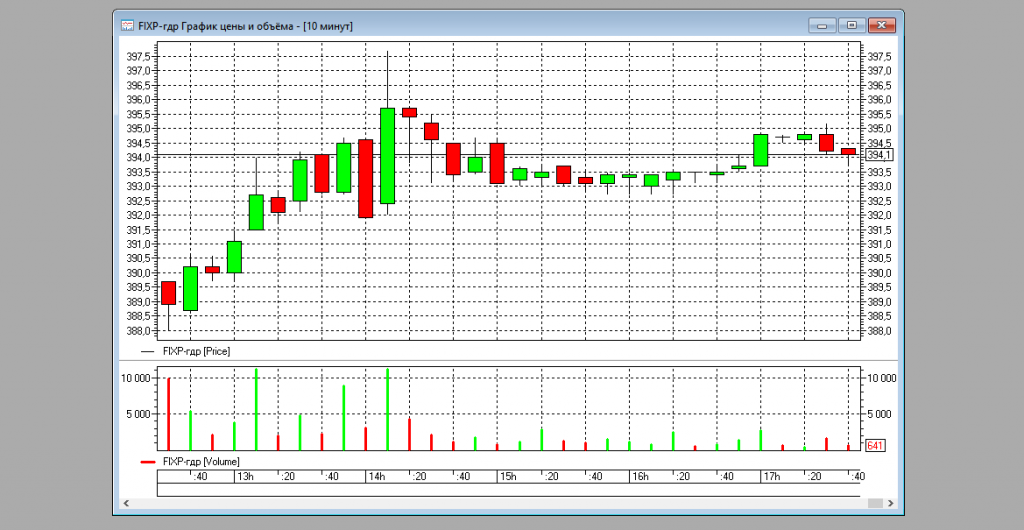The width and height of the screenshot is (1024, 530).
Task: Click the chart window icon in title bar
Action: pos(127,25)
